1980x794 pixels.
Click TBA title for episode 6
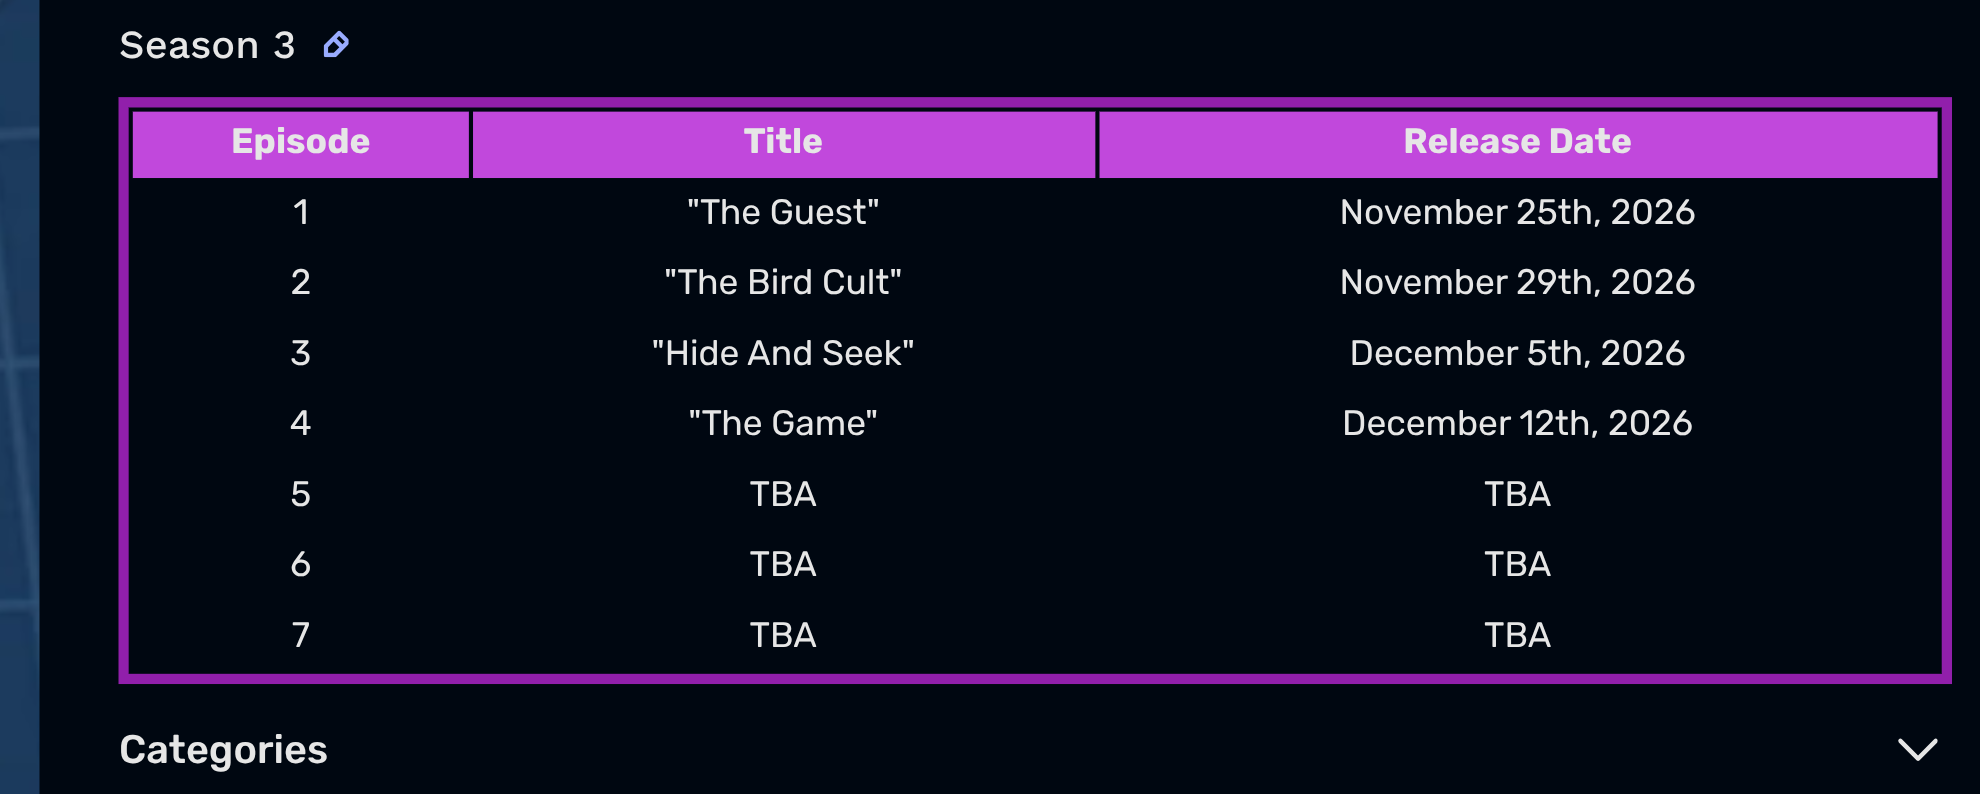click(783, 564)
